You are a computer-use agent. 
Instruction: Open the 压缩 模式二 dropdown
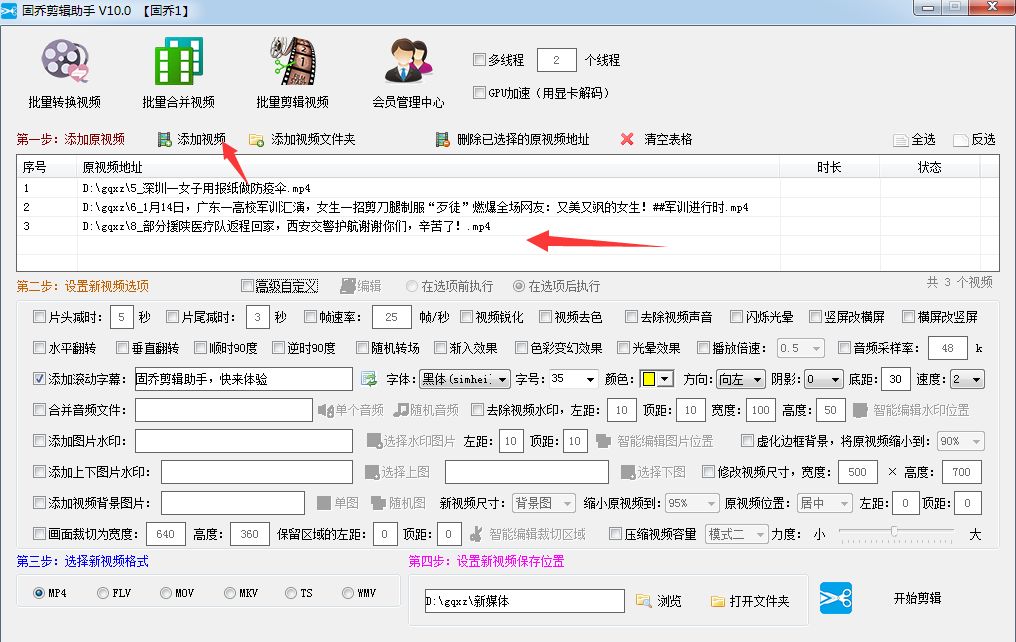point(737,534)
